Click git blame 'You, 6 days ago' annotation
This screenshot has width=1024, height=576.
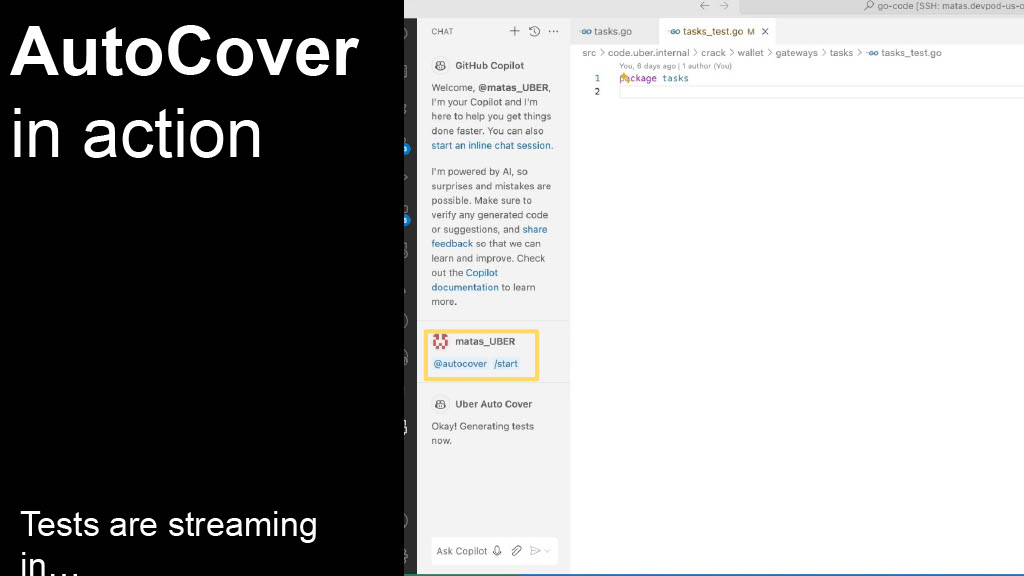point(675,66)
